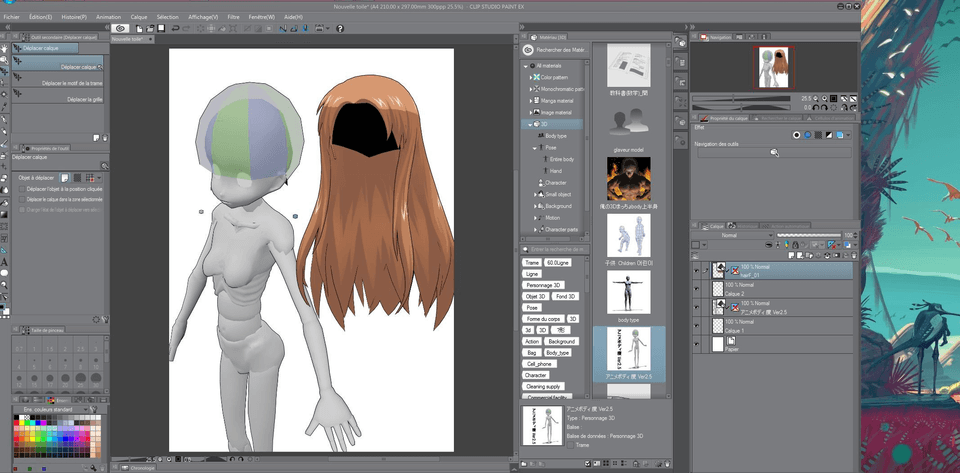960x473 pixels.
Task: Undo the last action via toolbar arrow
Action: 175,28
